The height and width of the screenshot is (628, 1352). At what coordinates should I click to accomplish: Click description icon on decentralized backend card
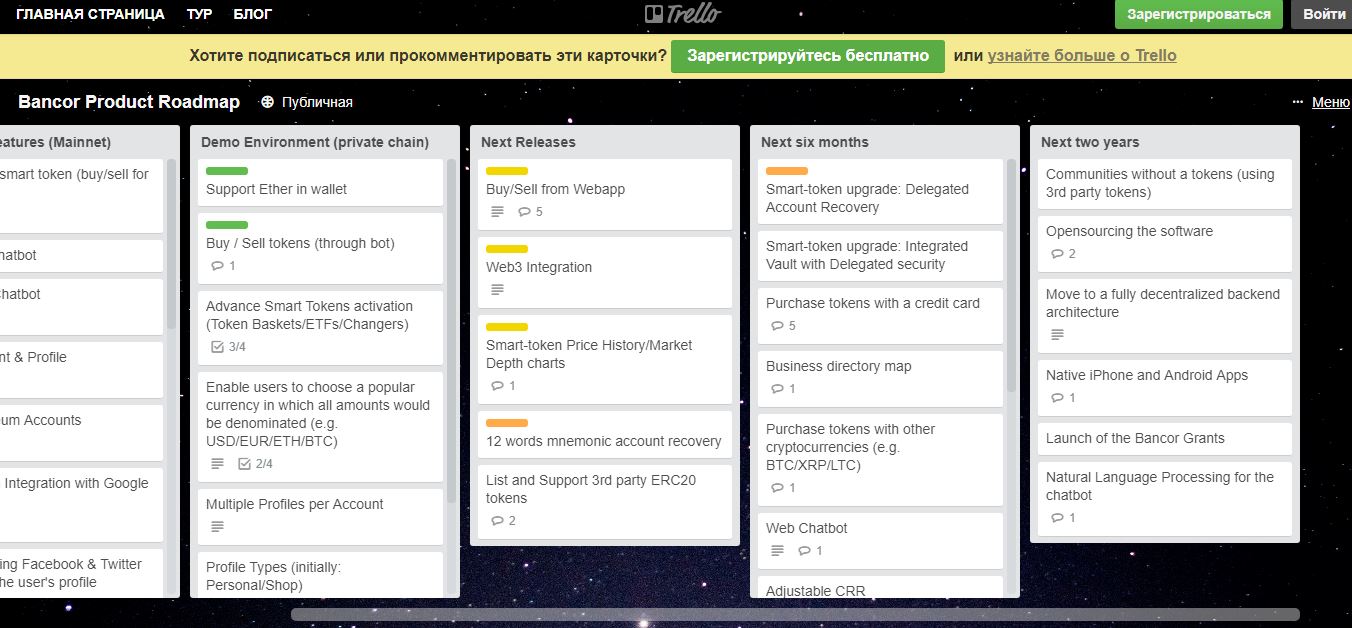(1057, 335)
